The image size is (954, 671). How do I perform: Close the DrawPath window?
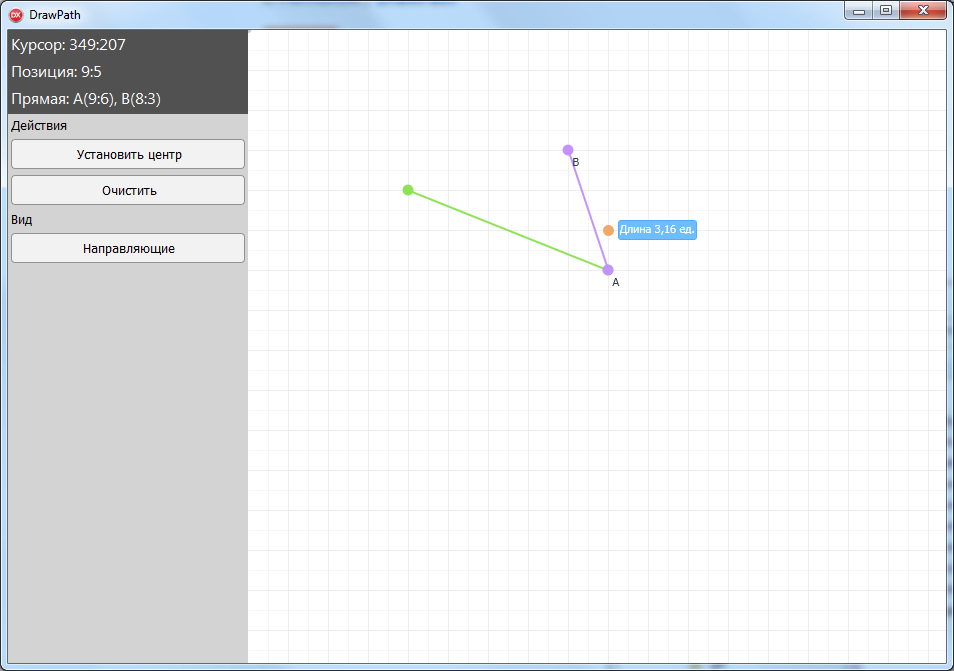click(923, 10)
